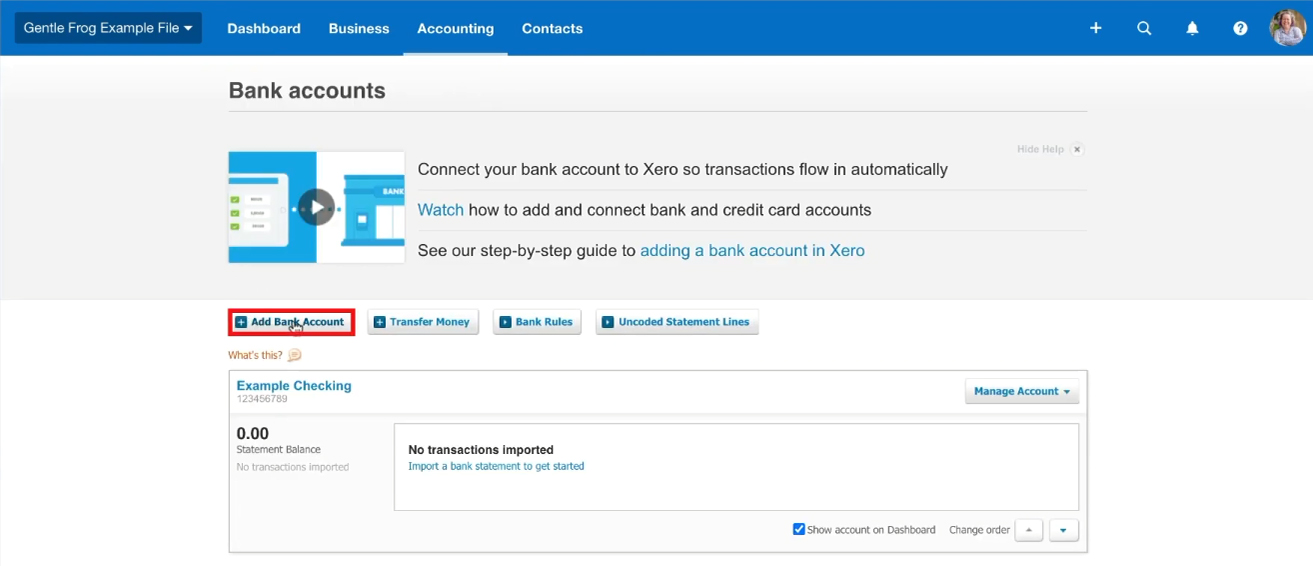
Task: Click the What's this speech bubble icon
Action: tap(294, 355)
